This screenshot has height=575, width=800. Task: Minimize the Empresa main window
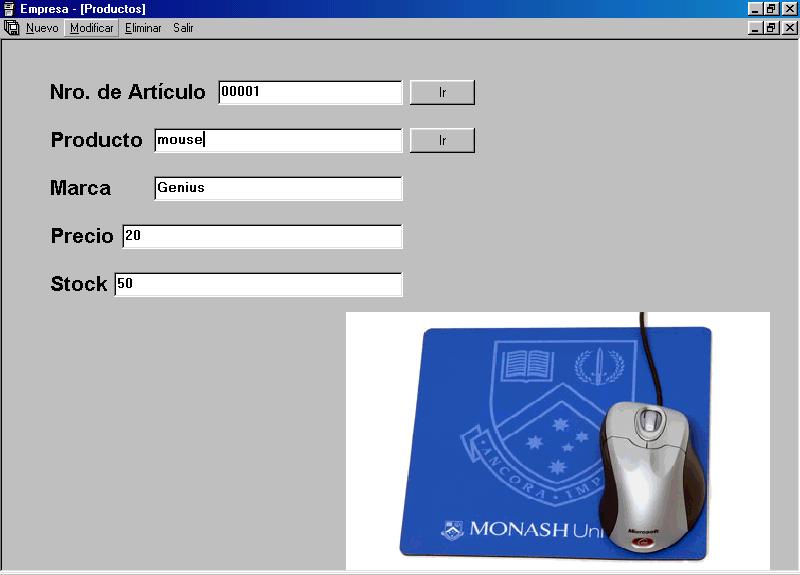(x=755, y=9)
